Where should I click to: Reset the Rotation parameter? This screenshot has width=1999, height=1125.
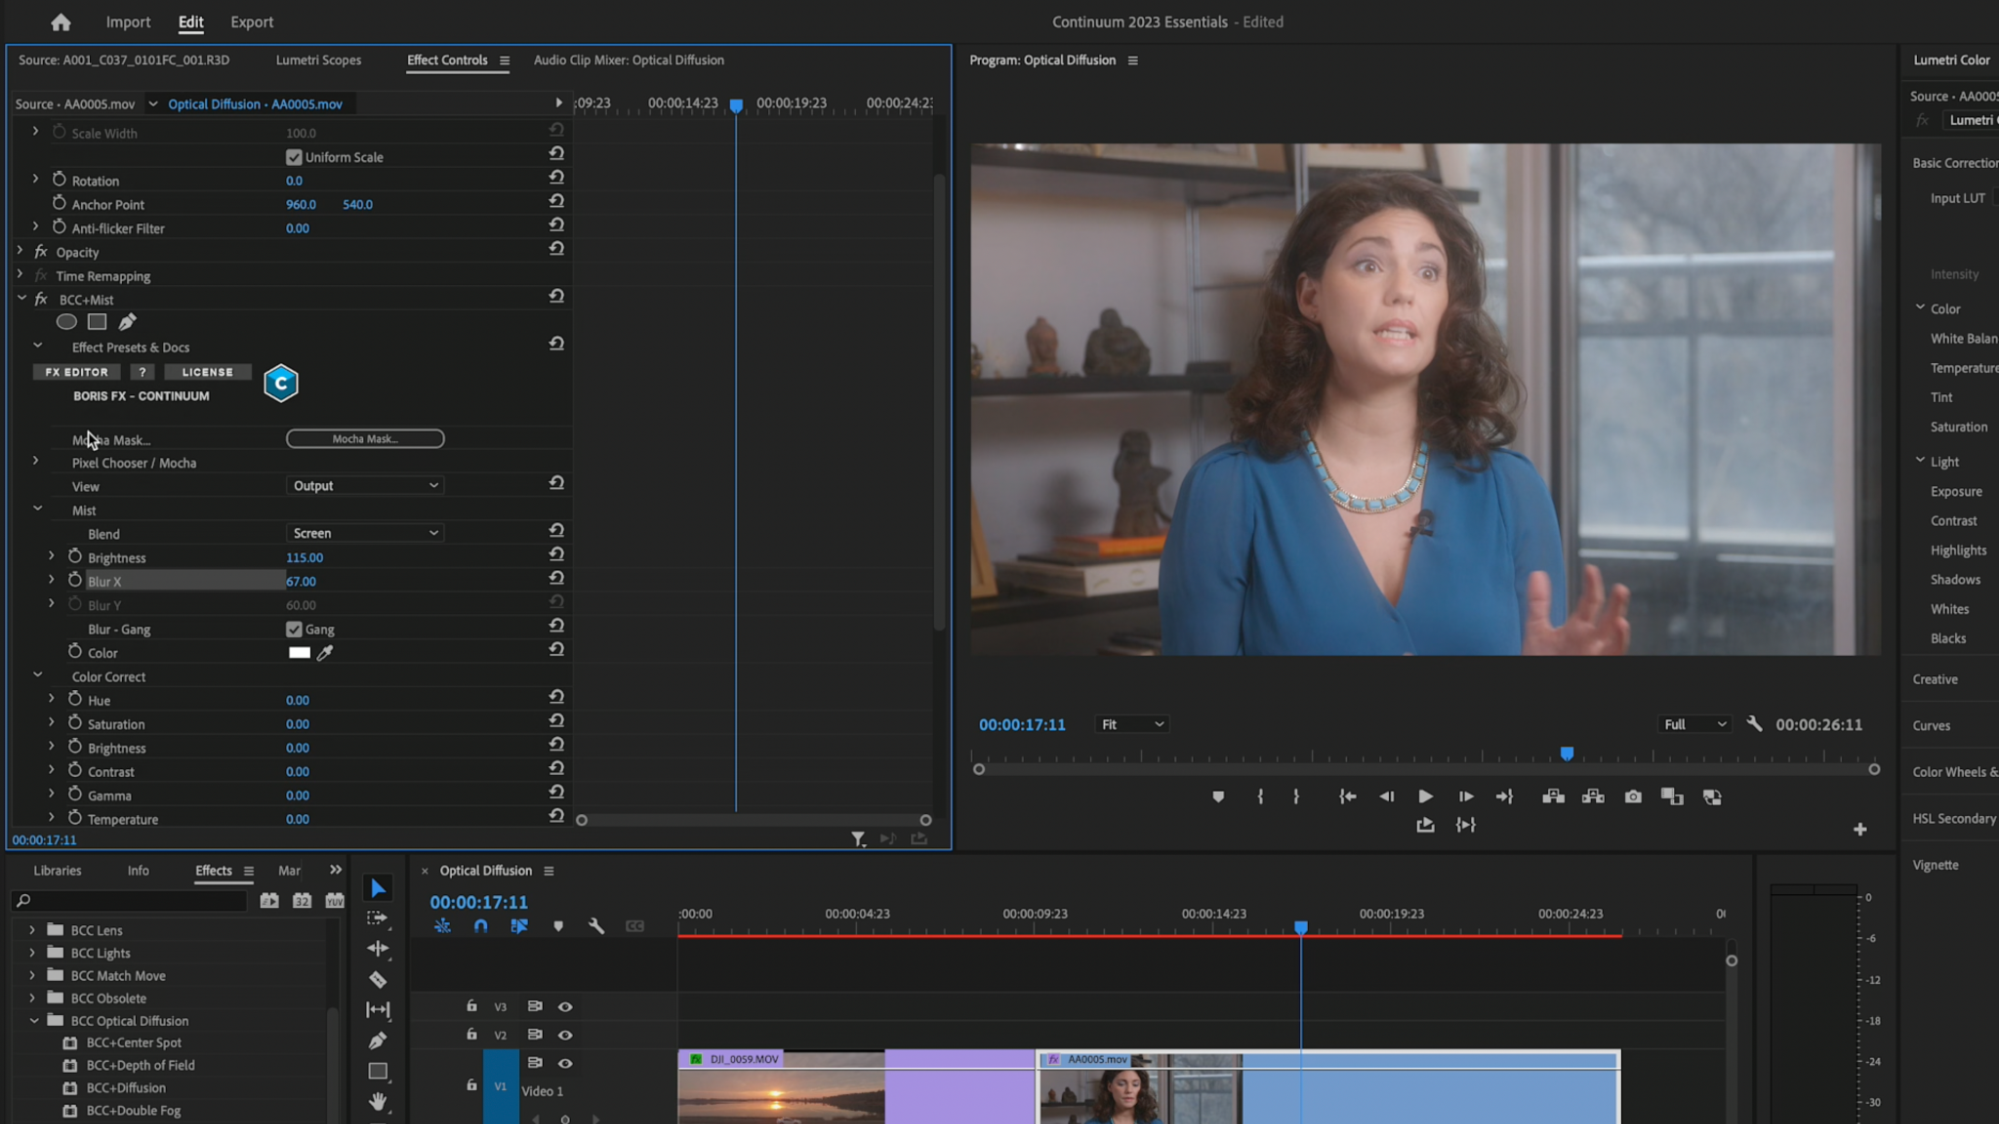pyautogui.click(x=556, y=179)
